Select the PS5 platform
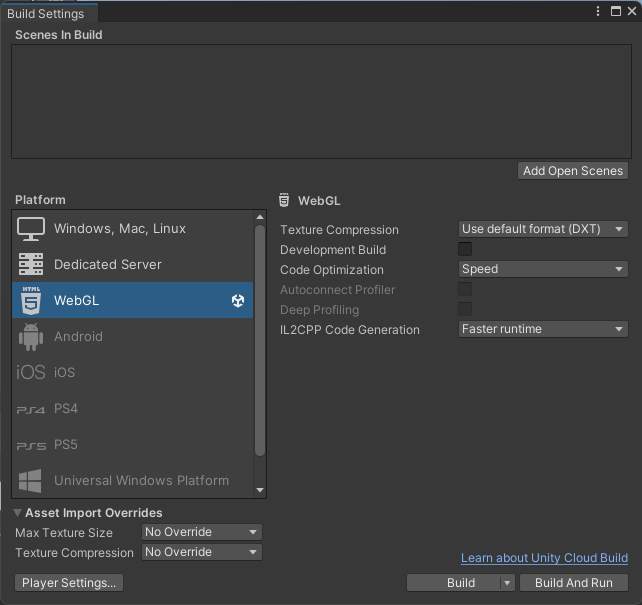The width and height of the screenshot is (642, 605). click(x=133, y=445)
